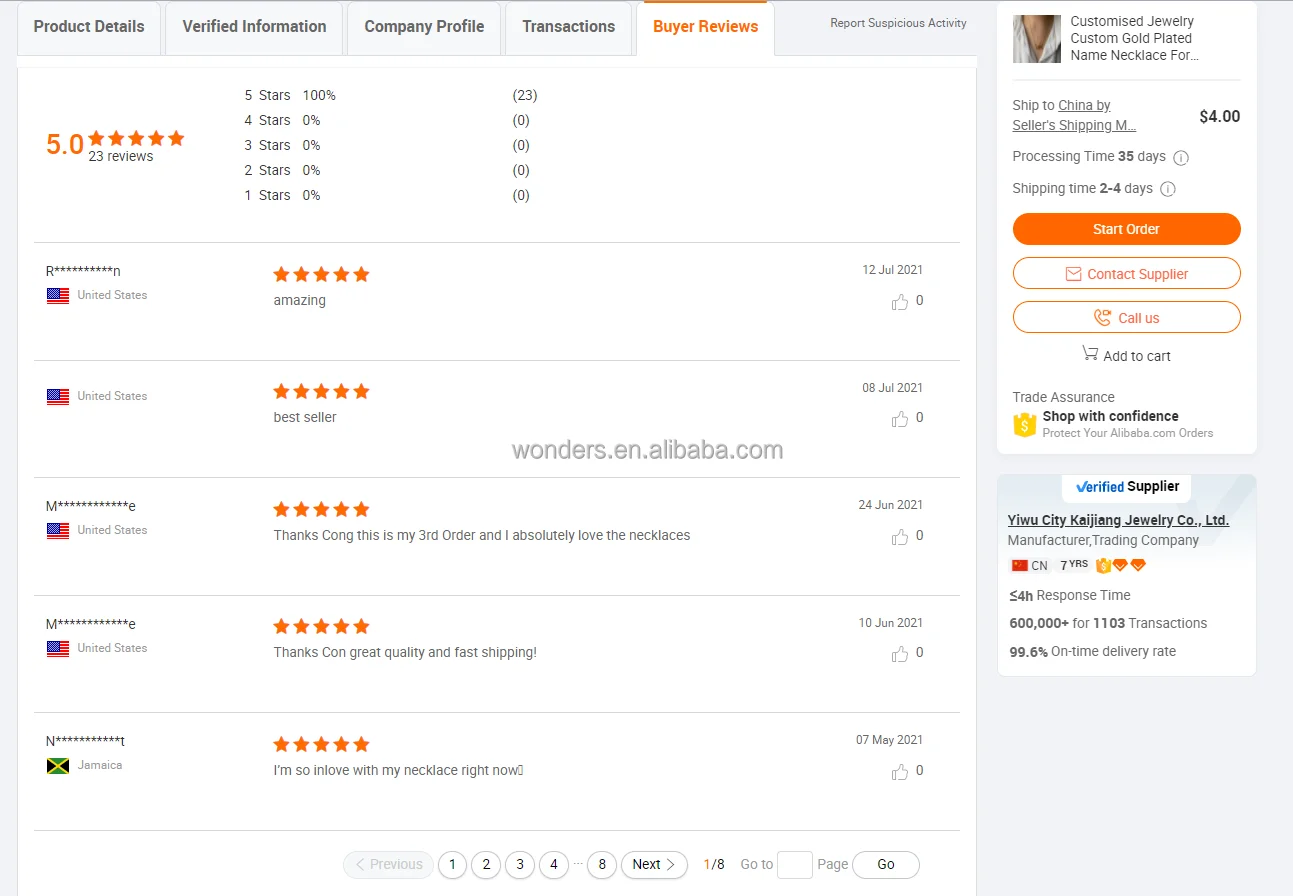The width and height of the screenshot is (1293, 896).
Task: Click the Call us button
Action: (x=1126, y=318)
